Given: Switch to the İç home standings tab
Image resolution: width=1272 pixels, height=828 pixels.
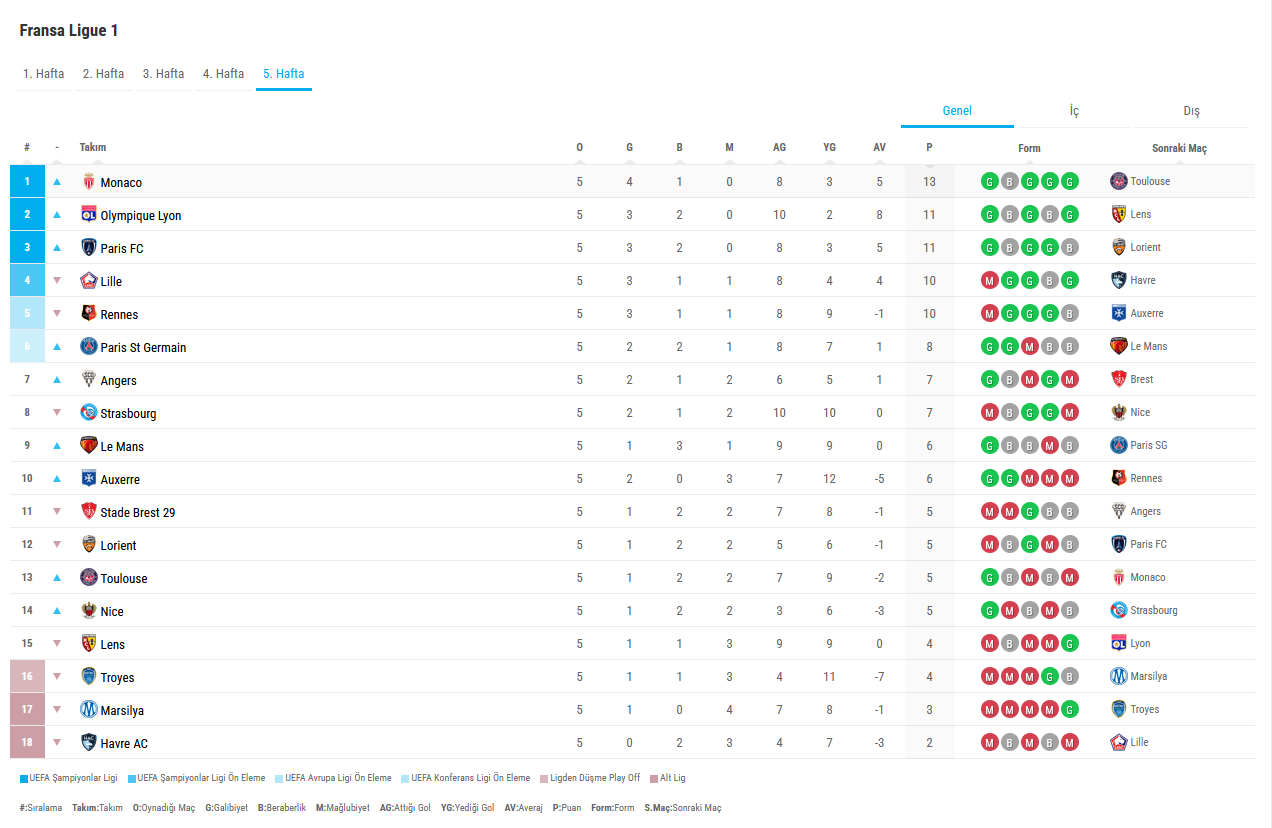Looking at the screenshot, I should pyautogui.click(x=1074, y=111).
